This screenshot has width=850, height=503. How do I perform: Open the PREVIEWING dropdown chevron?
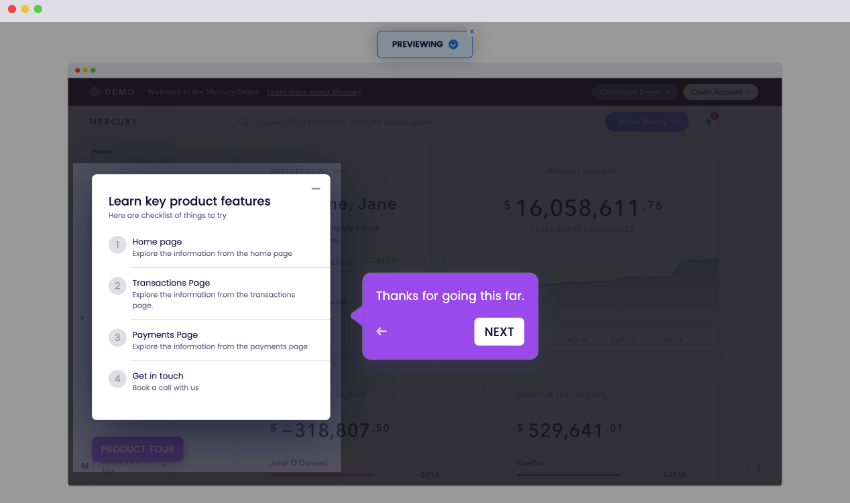[453, 44]
